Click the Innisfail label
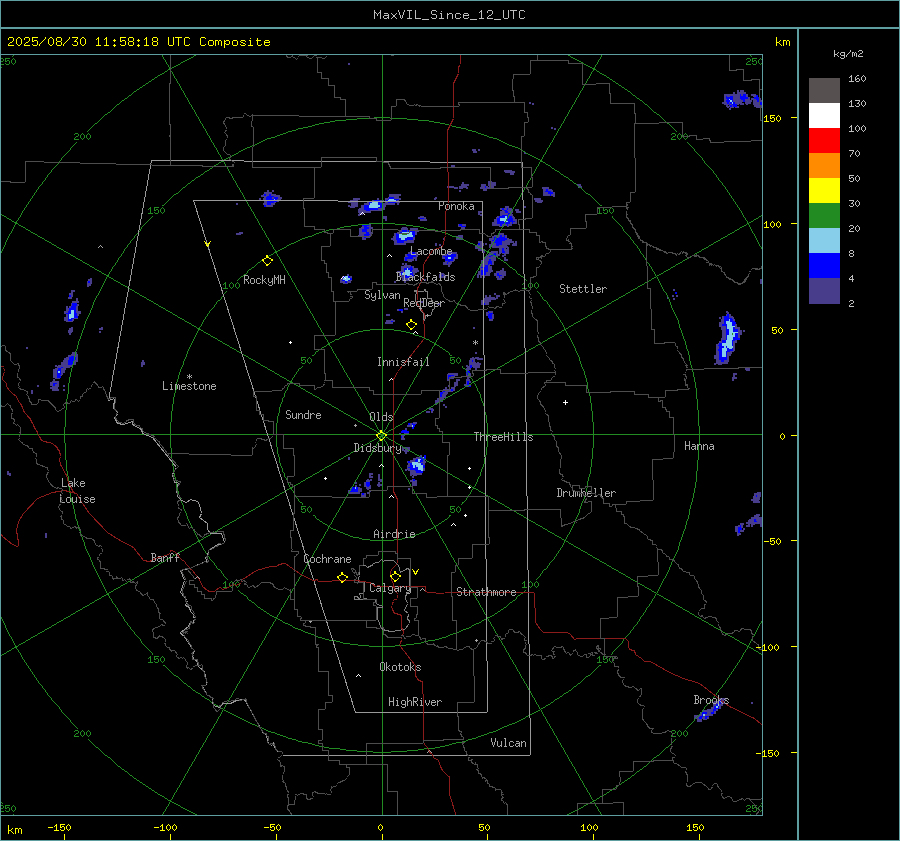Viewport: 900px width, 841px height. click(x=403, y=362)
